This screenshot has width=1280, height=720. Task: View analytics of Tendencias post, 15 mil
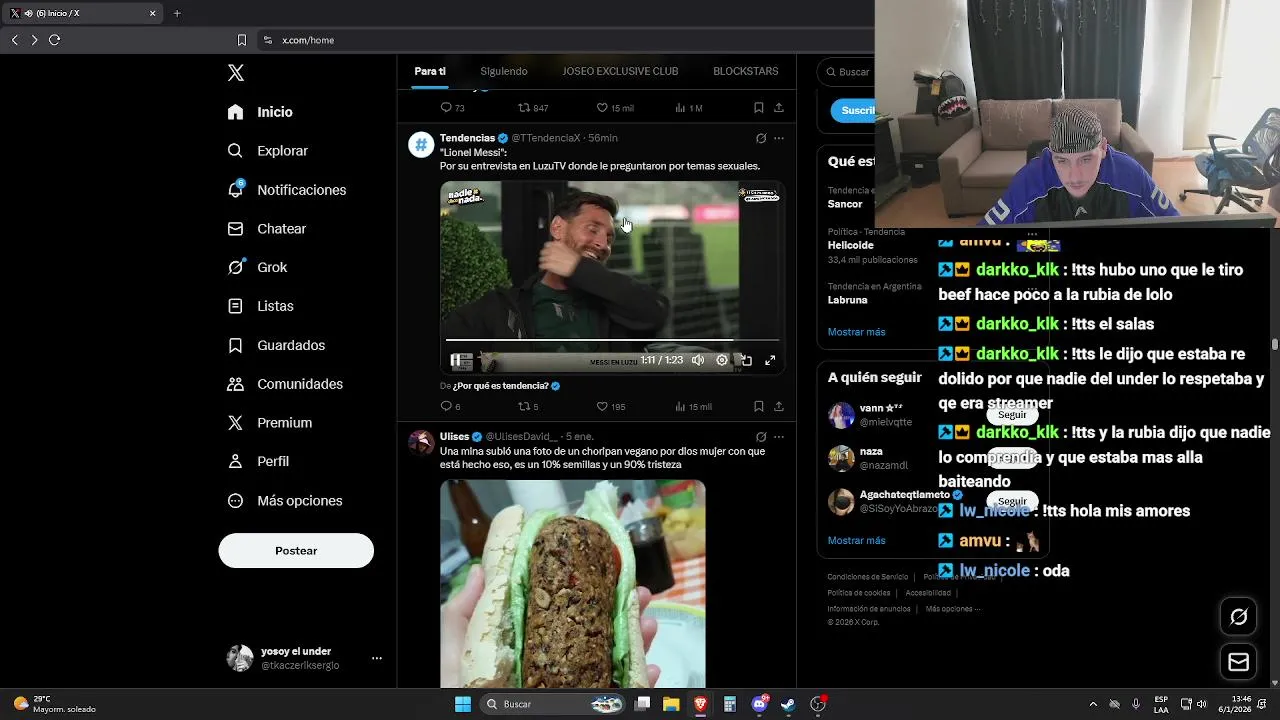pos(694,406)
